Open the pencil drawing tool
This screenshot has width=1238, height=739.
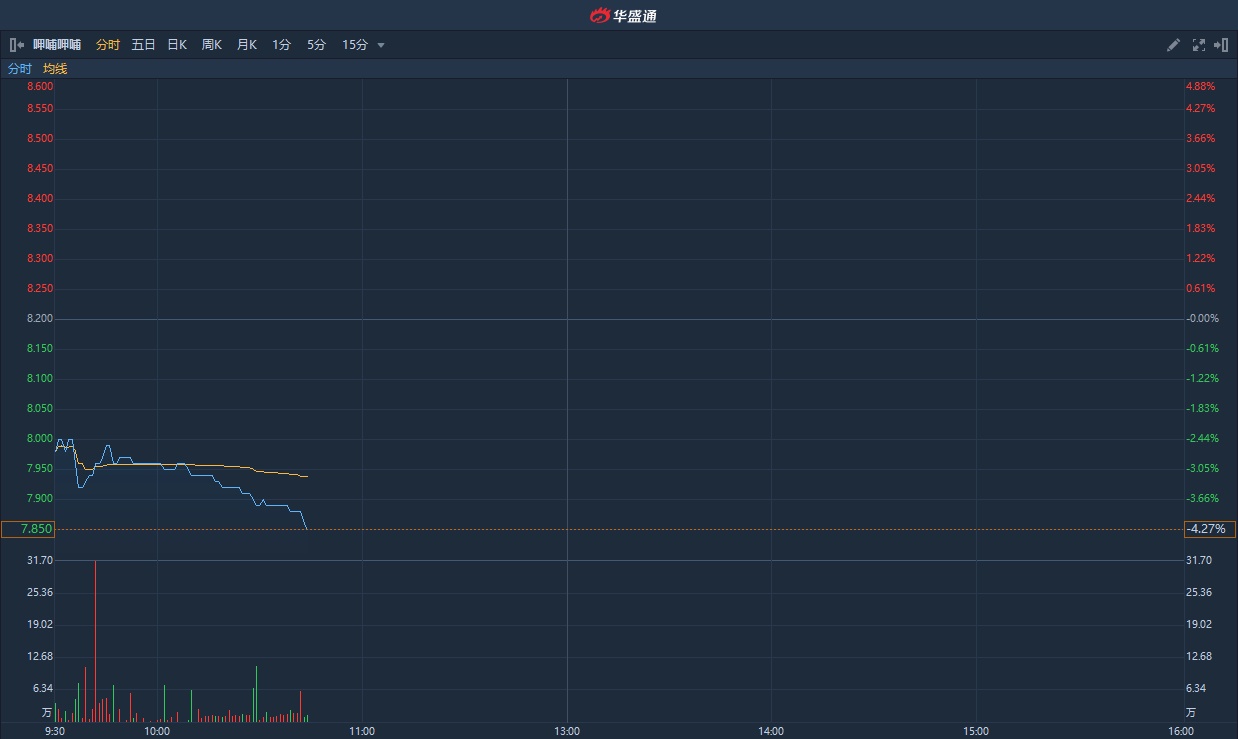(x=1173, y=45)
